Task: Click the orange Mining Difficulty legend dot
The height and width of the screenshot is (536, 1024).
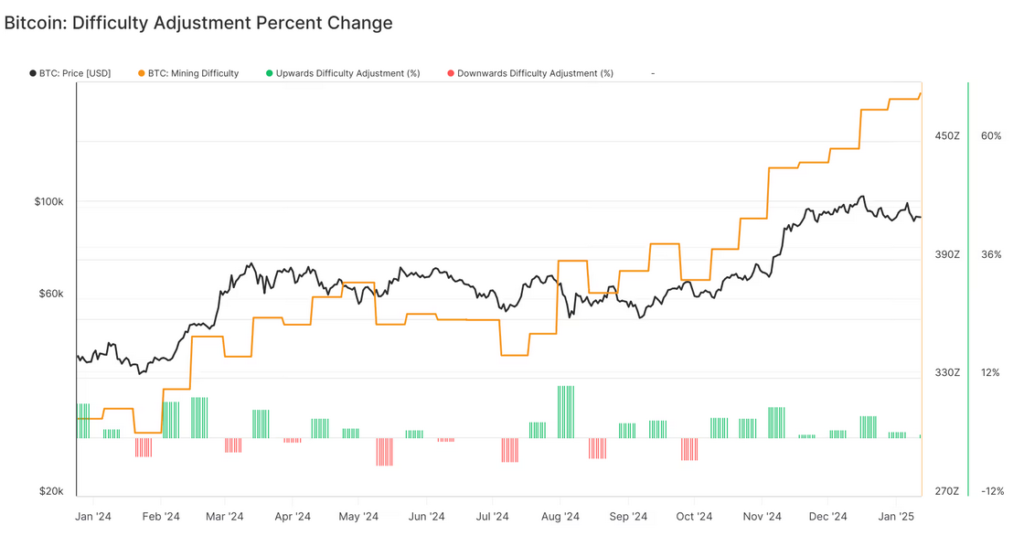Action: point(141,73)
